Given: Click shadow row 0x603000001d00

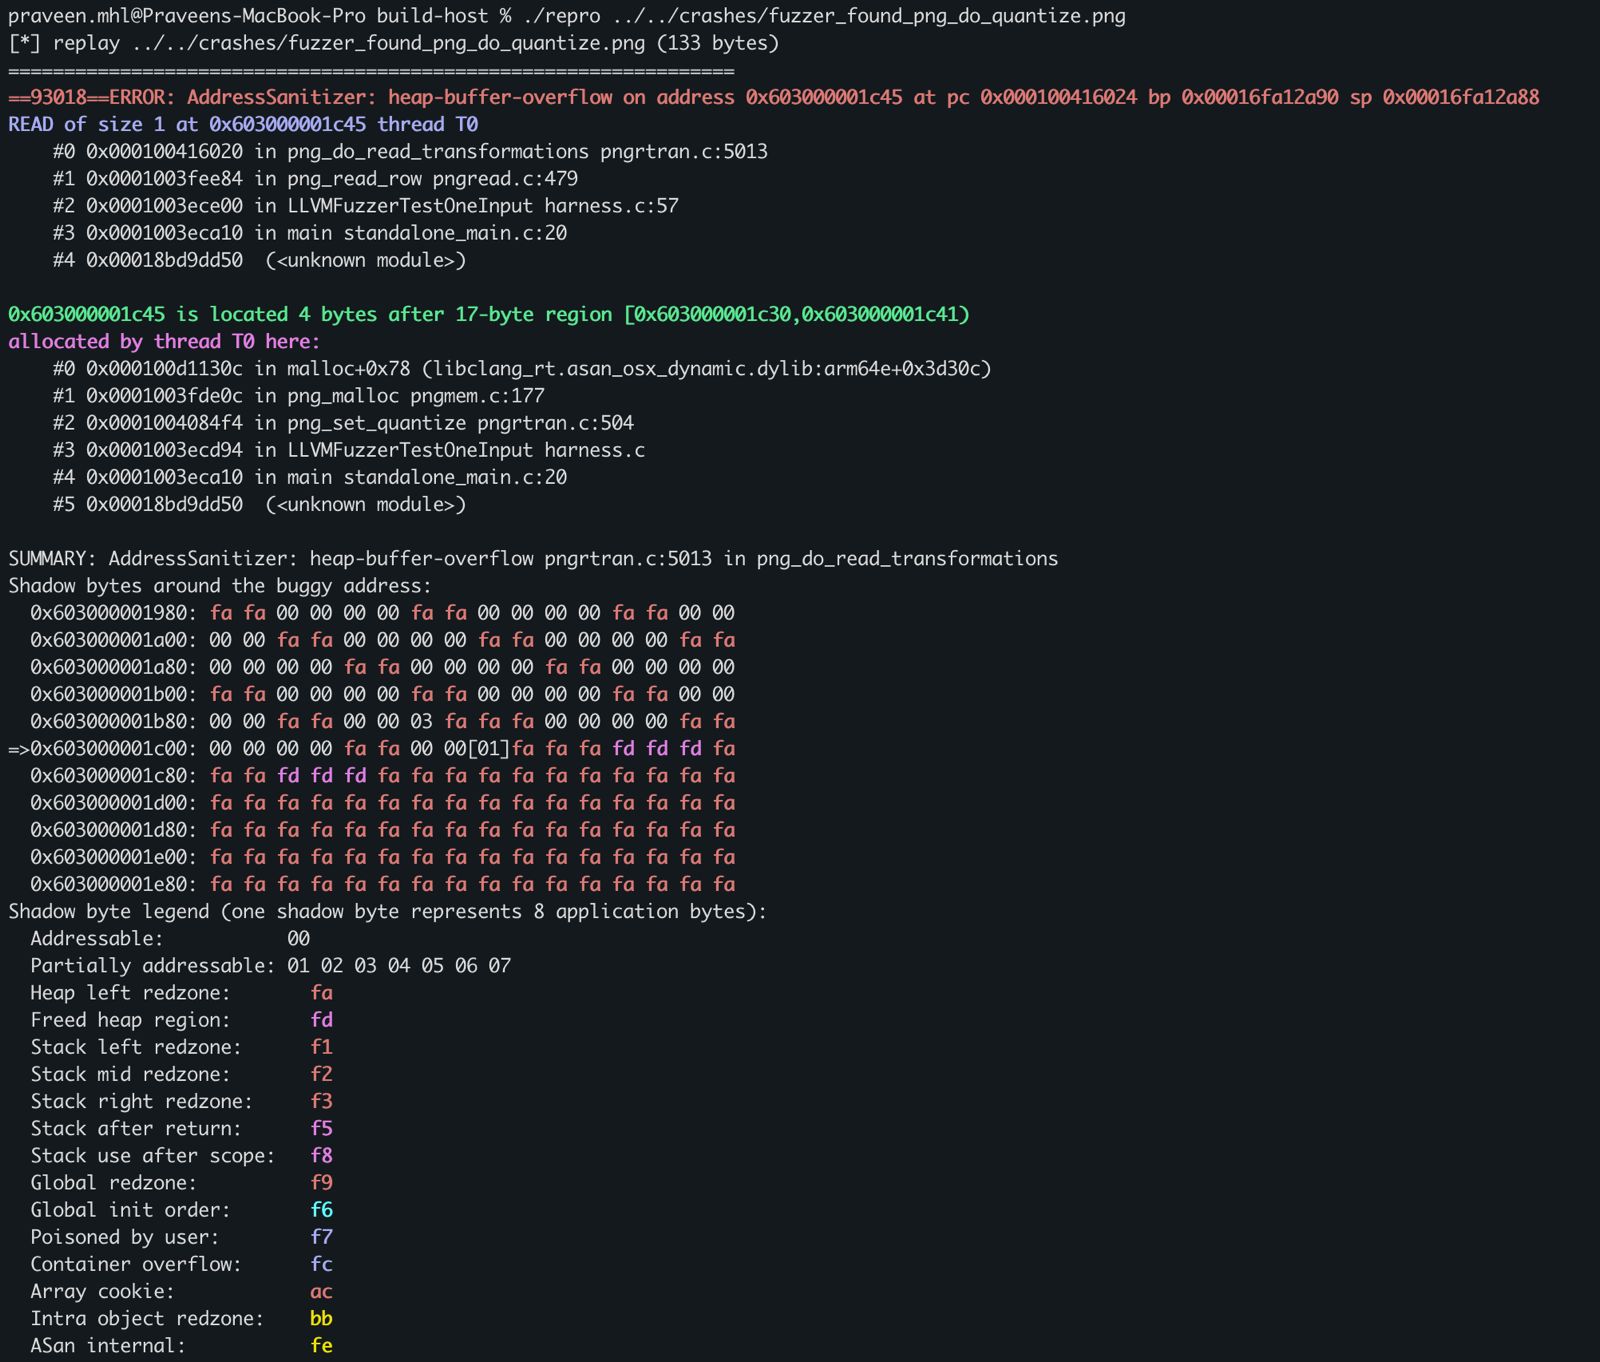Looking at the screenshot, I should tap(382, 802).
